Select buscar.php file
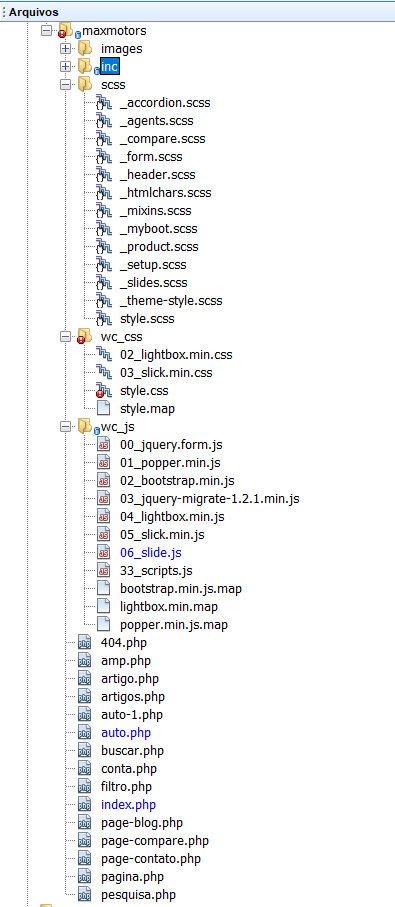Viewport: 395px width, 907px height. coord(132,750)
